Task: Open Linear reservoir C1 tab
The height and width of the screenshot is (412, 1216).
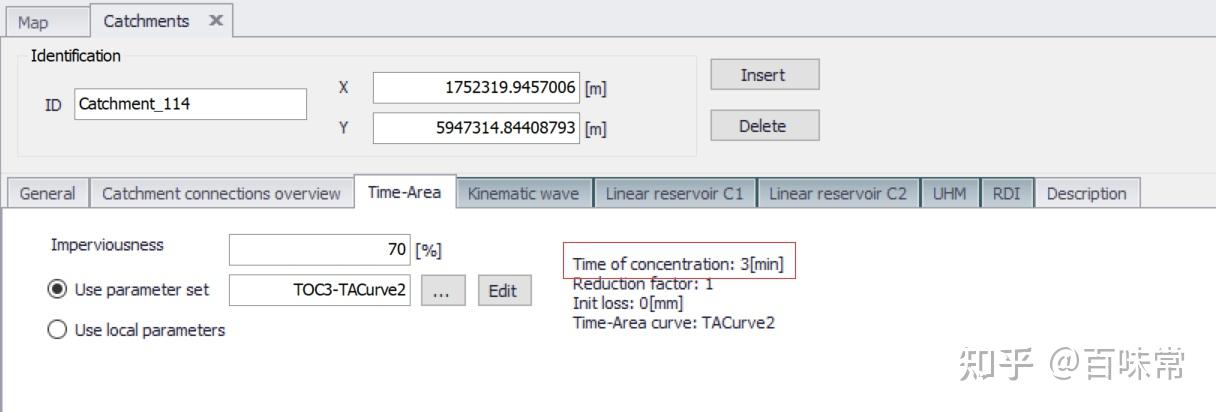Action: click(x=674, y=194)
